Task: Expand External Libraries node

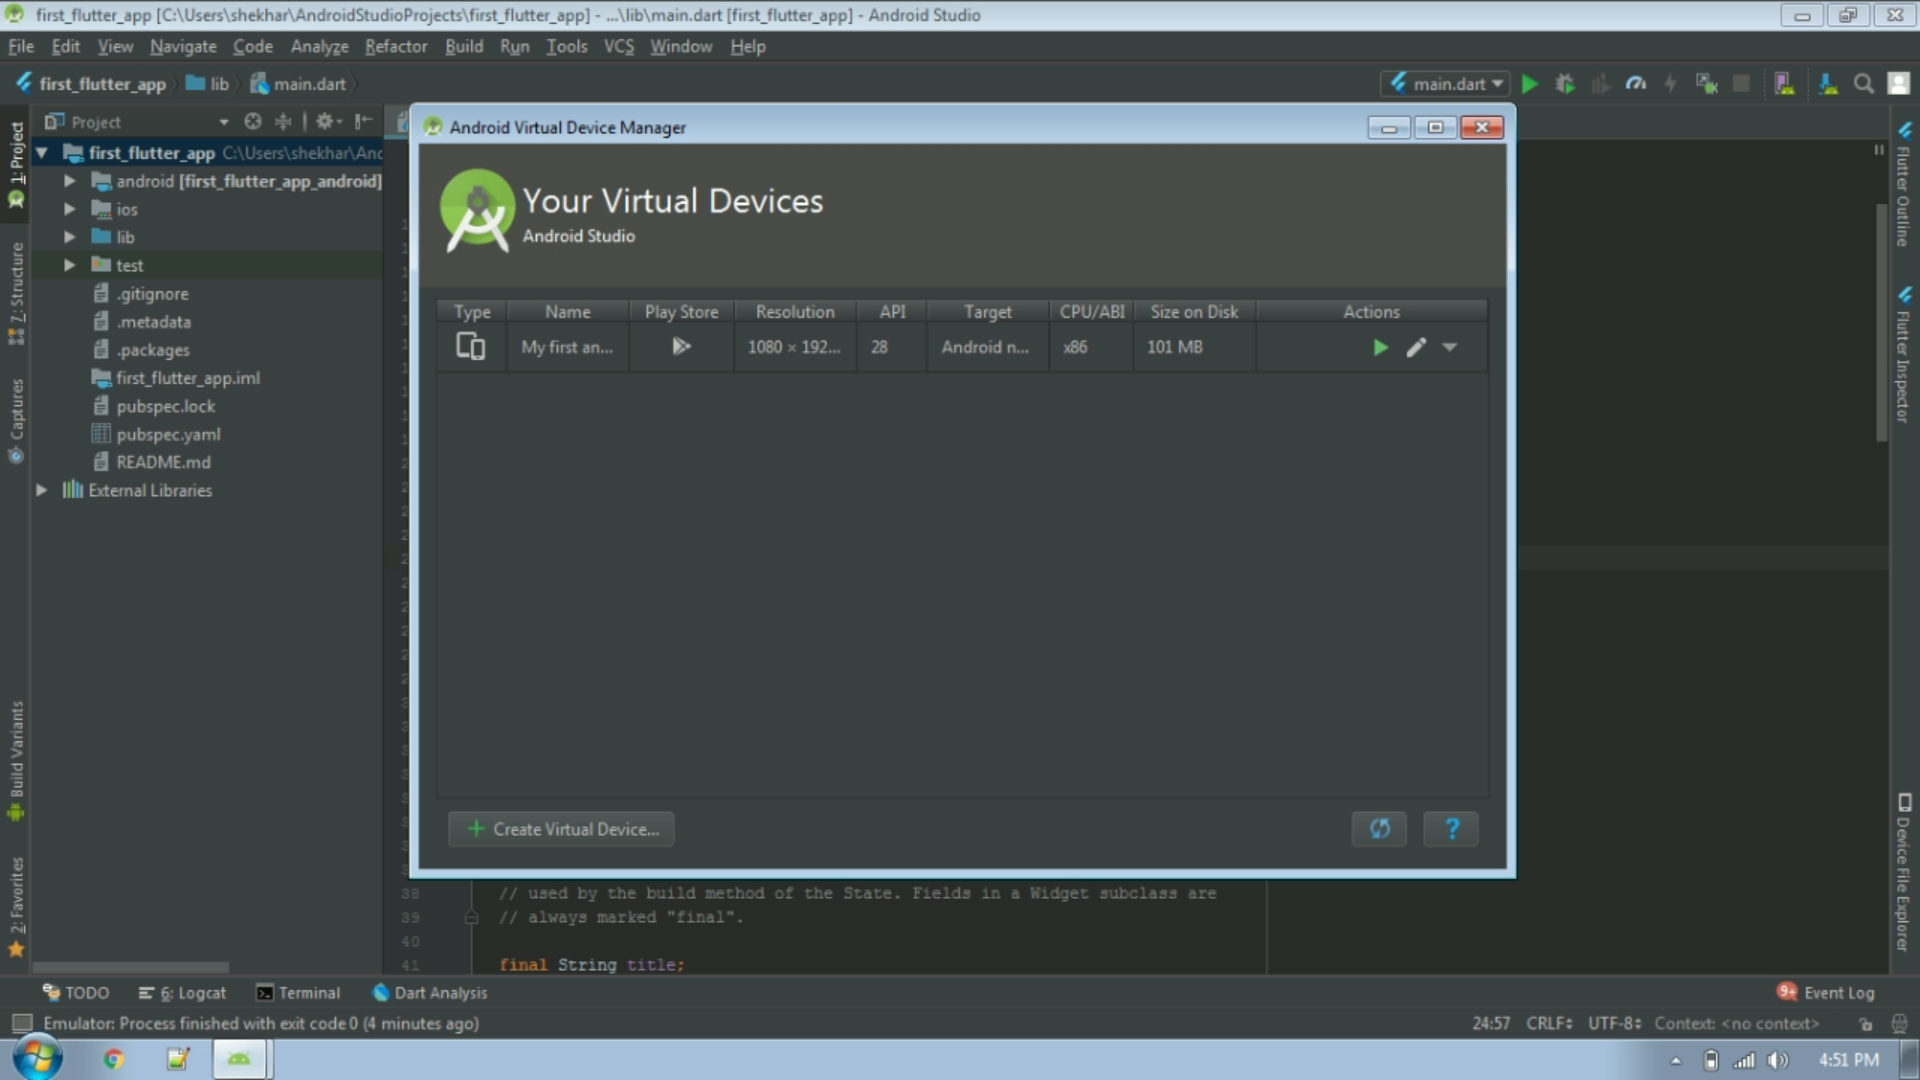Action: click(x=41, y=490)
